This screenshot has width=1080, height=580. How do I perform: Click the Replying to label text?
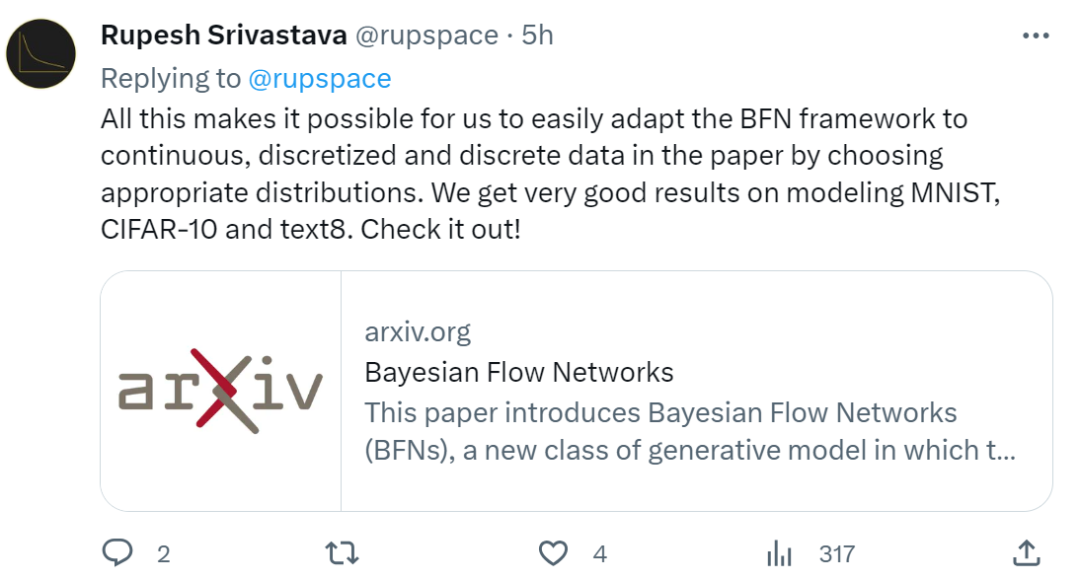pyautogui.click(x=170, y=79)
